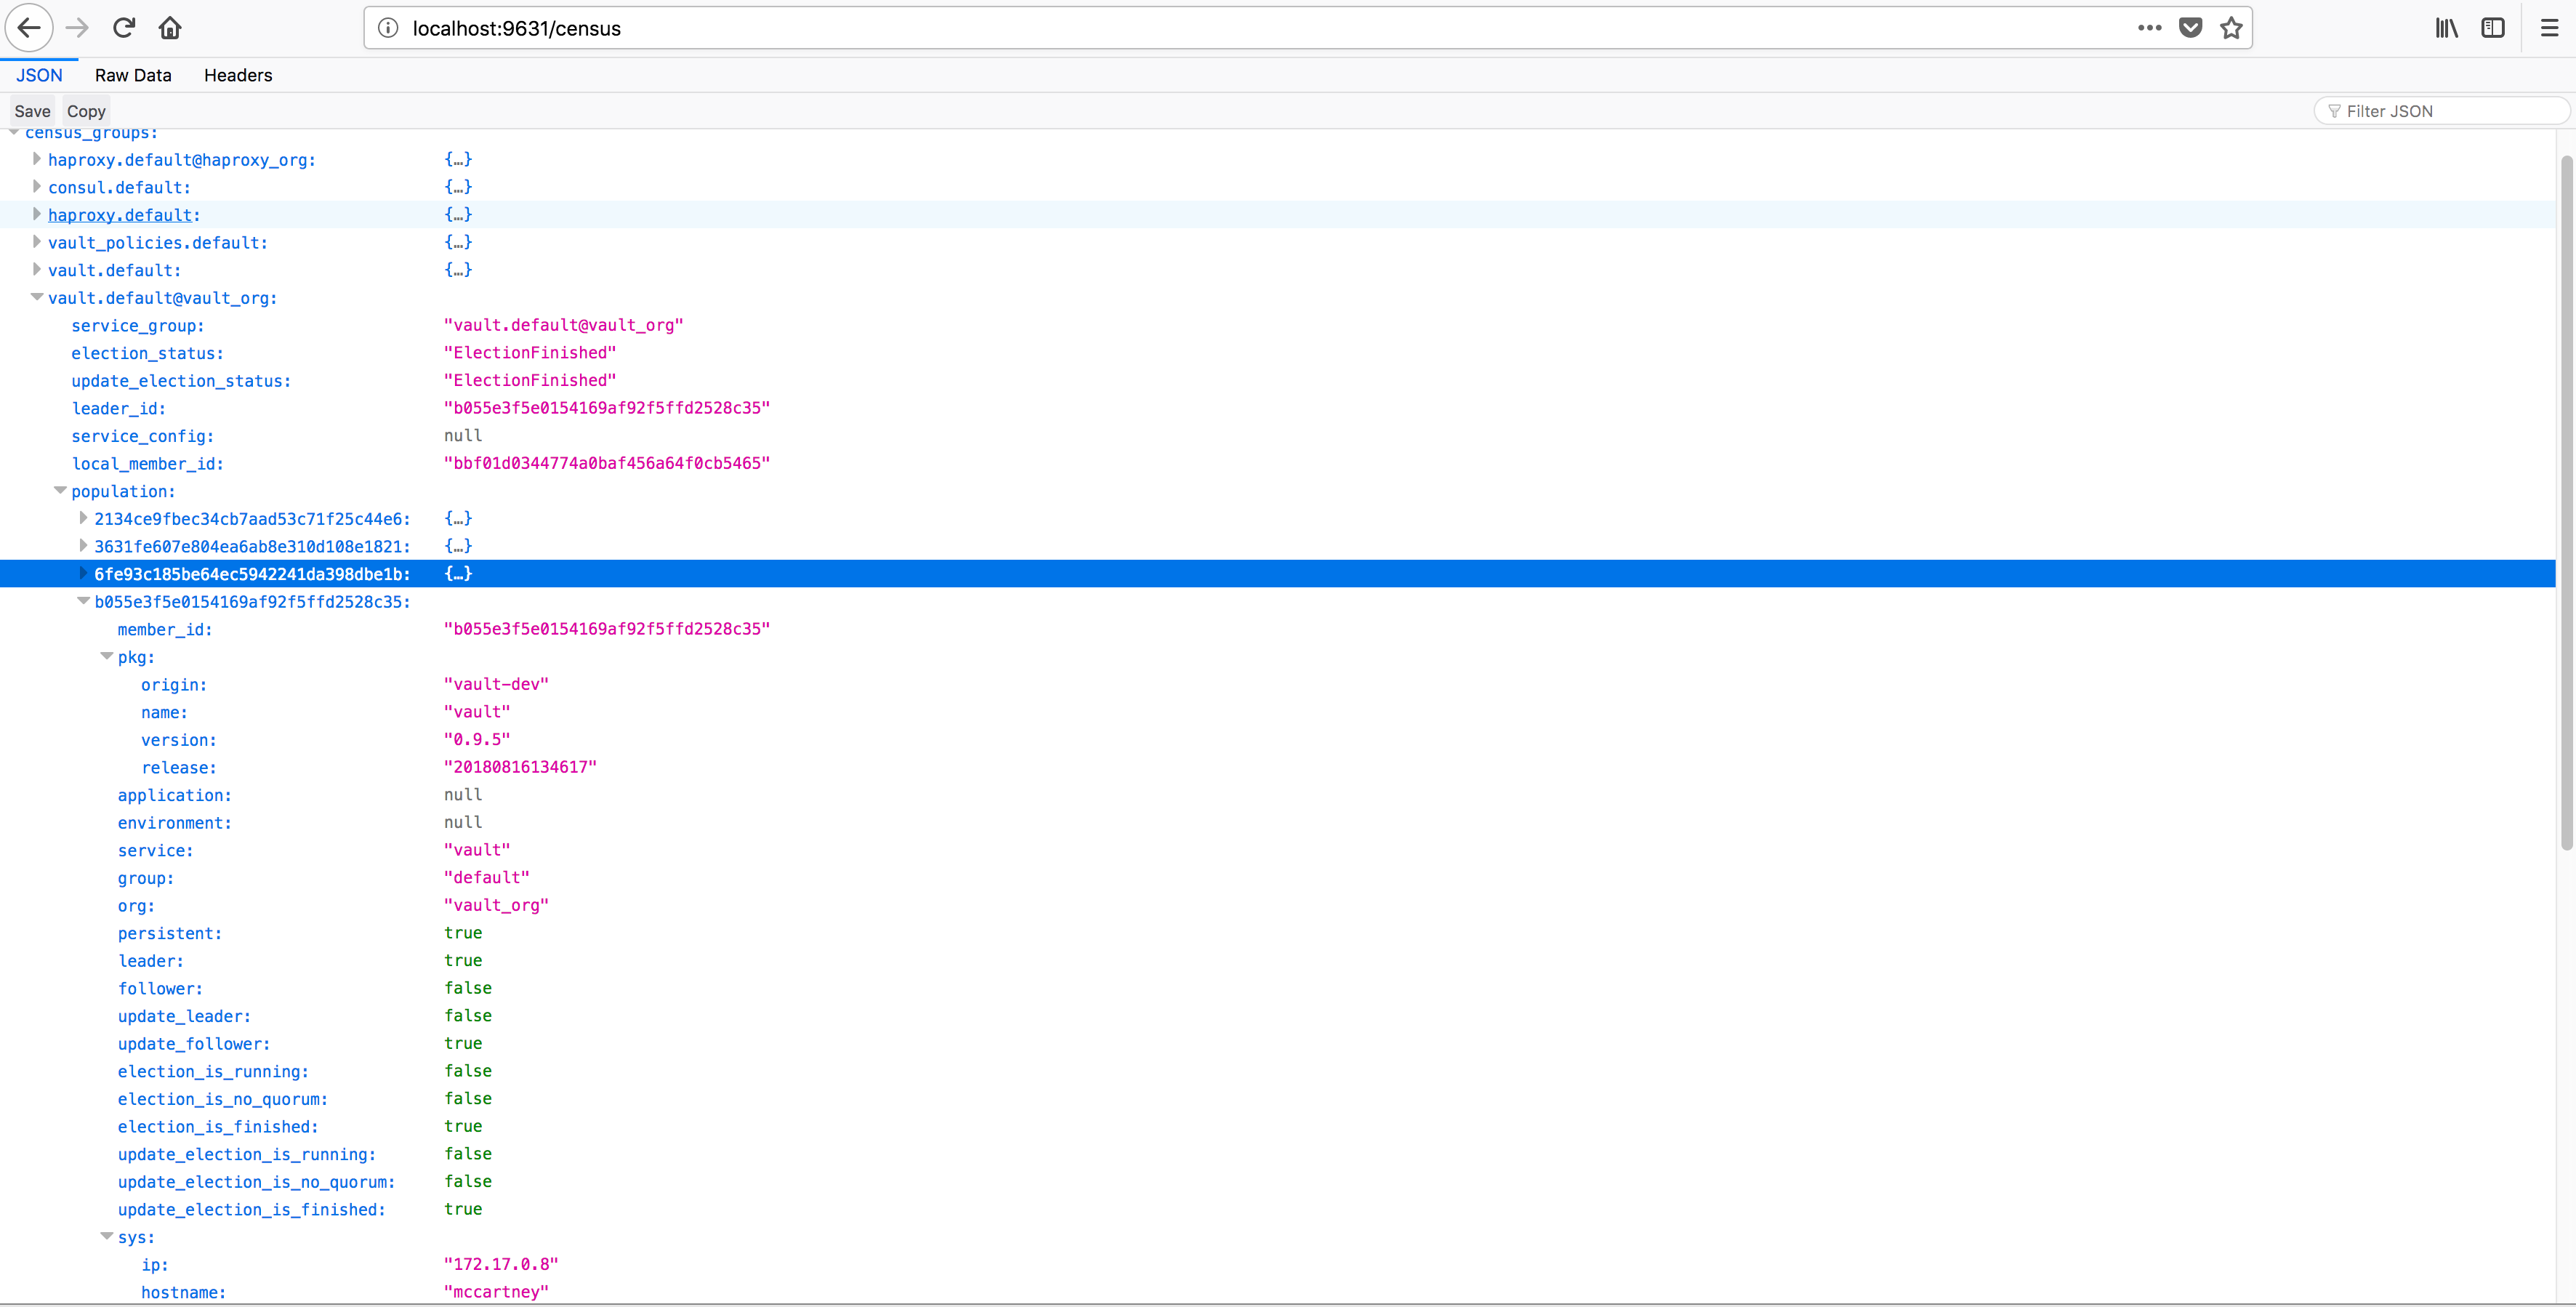The height and width of the screenshot is (1307, 2576).
Task: Select the election_is_running key
Action: pos(213,1071)
